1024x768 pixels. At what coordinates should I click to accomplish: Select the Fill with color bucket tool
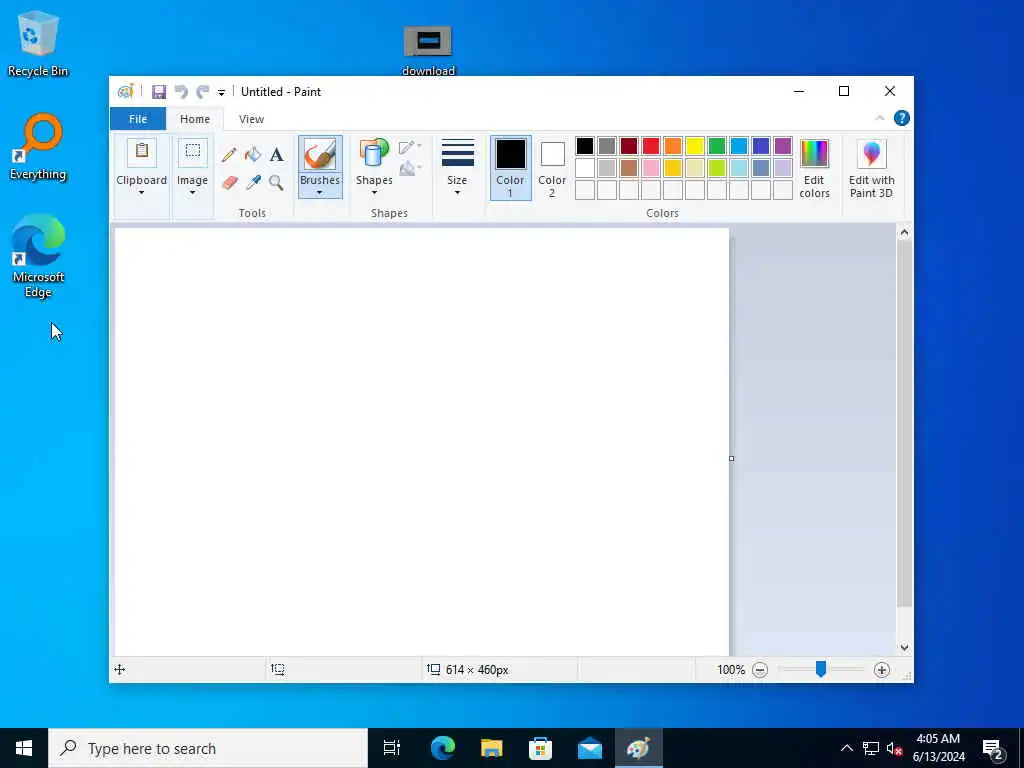[x=253, y=155]
